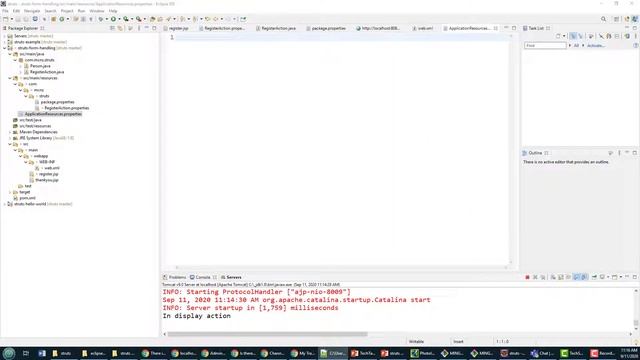The width and height of the screenshot is (640, 360).
Task: Click the Outline panel view menu icon
Action: click(x=619, y=153)
